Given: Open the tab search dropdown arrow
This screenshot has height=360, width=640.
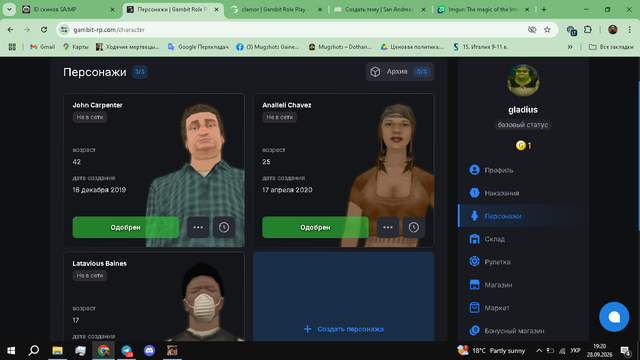Looking at the screenshot, I should (9, 9).
